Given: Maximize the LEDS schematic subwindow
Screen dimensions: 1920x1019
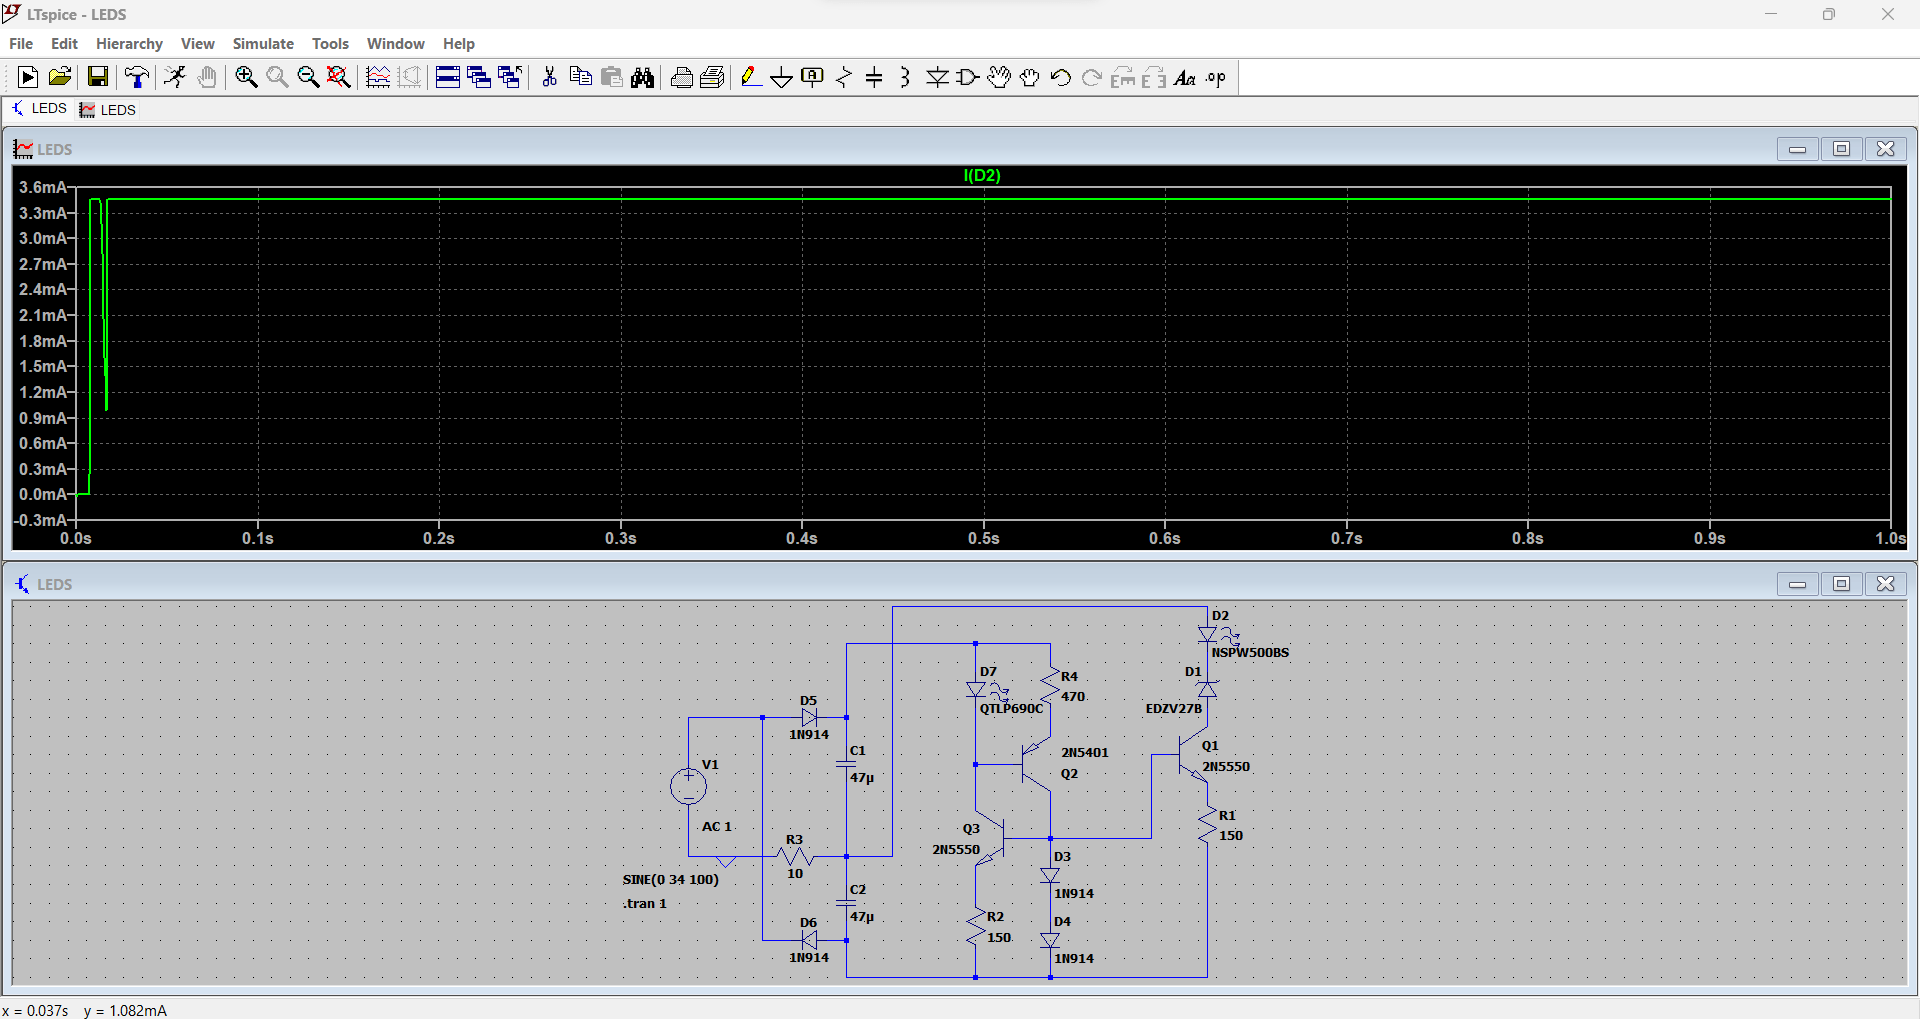Looking at the screenshot, I should point(1841,584).
